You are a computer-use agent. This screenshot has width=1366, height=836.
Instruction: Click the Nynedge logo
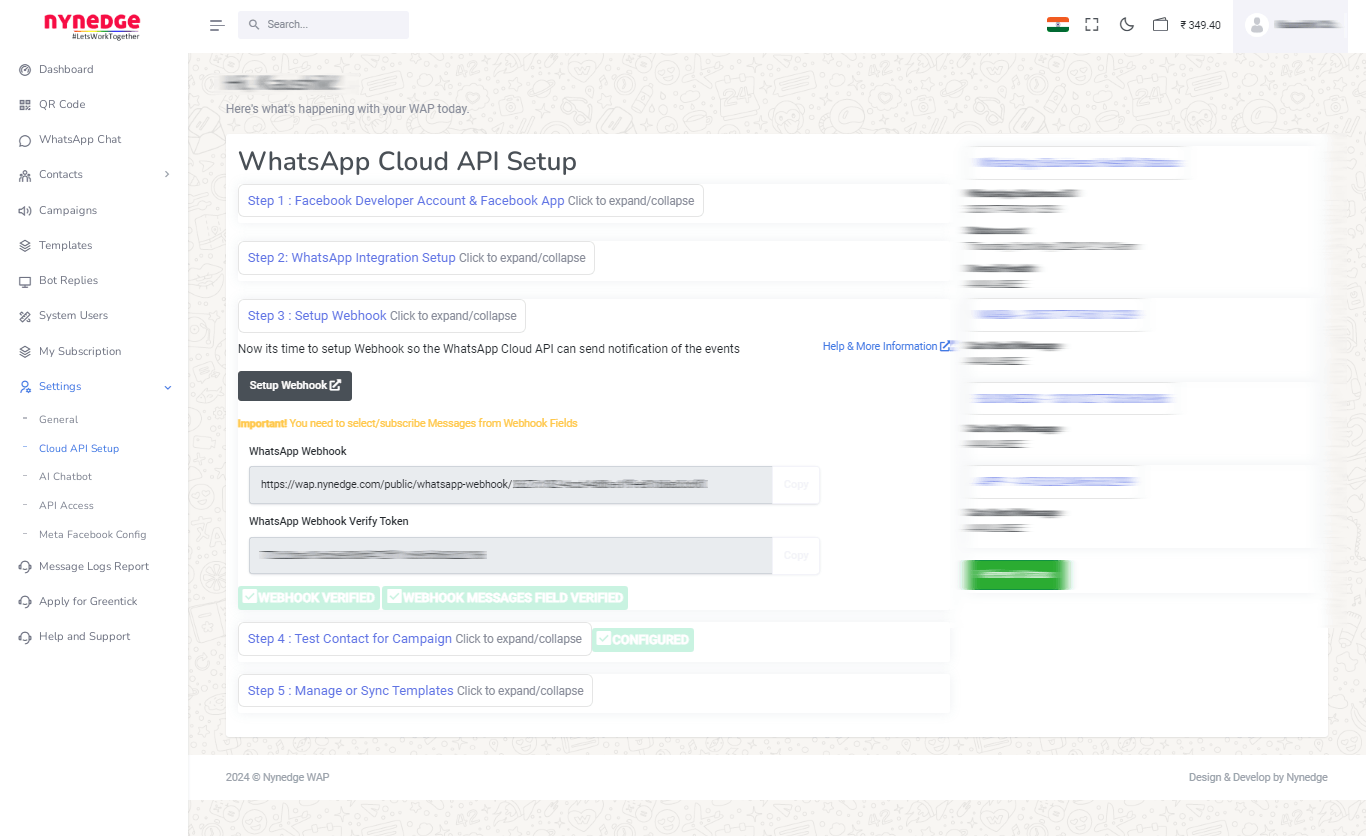92,25
